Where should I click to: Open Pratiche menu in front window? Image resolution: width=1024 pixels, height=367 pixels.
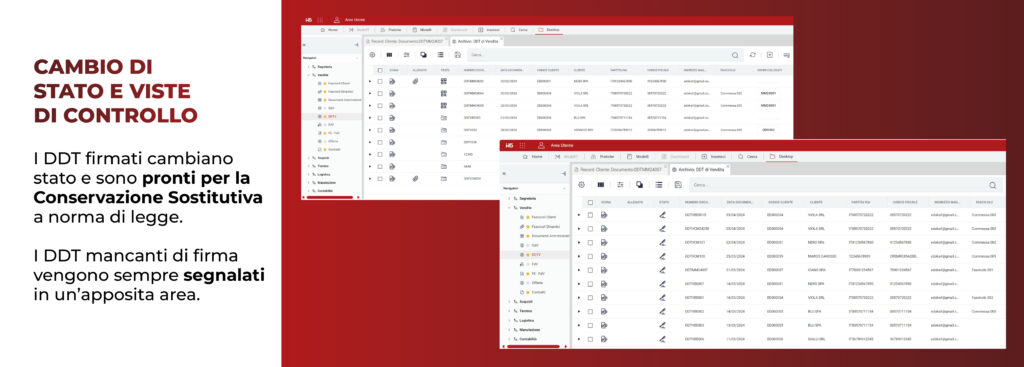[x=602, y=157]
